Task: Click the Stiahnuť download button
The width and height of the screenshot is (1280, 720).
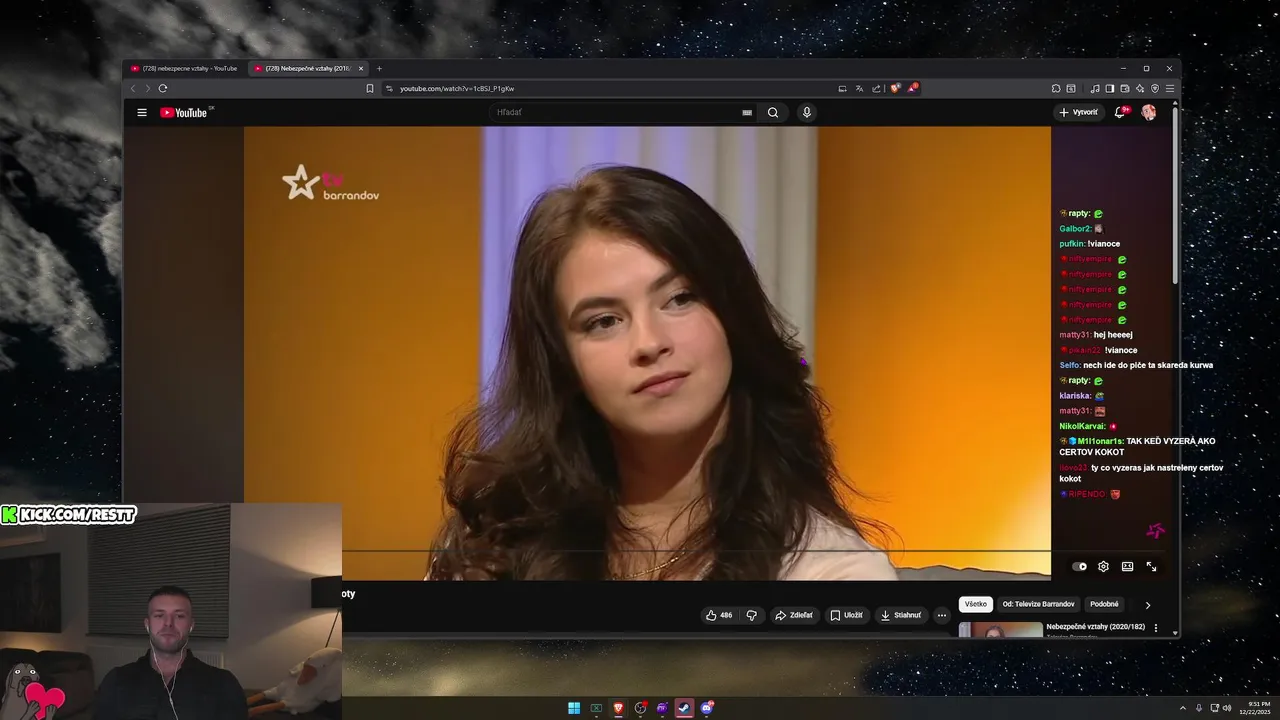Action: (x=901, y=615)
